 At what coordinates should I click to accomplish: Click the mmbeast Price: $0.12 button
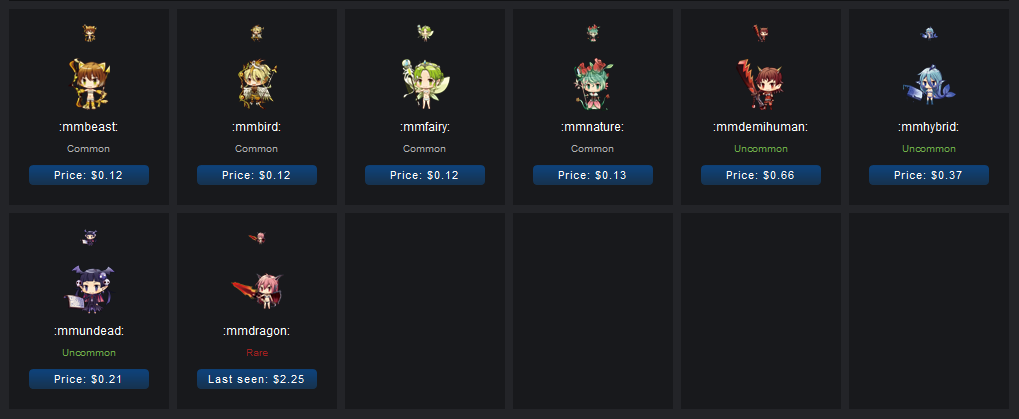coord(89,175)
